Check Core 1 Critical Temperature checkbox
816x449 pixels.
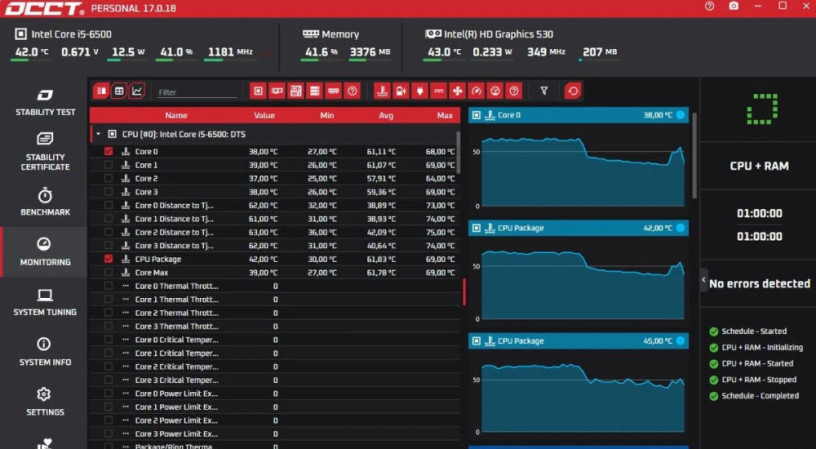tap(108, 353)
